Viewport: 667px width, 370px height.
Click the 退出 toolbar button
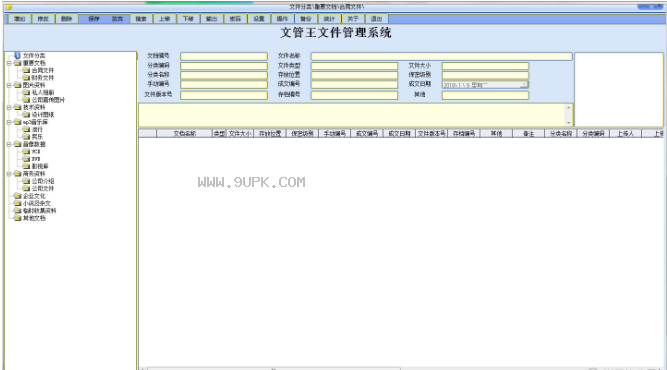pos(376,19)
